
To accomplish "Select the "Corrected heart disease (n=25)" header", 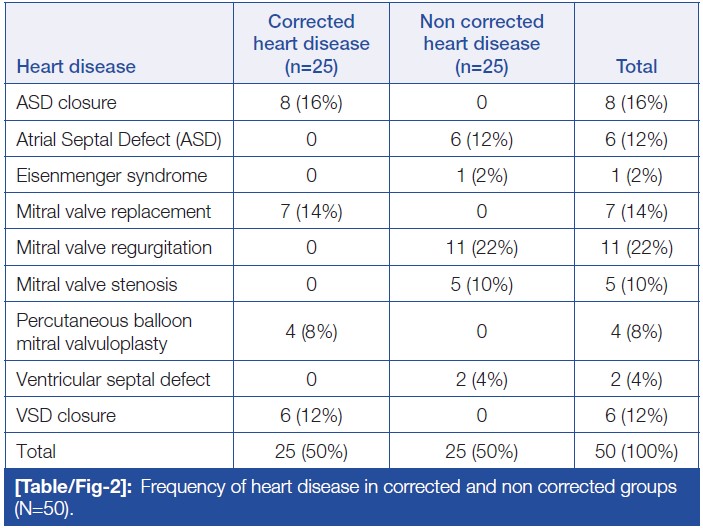I will click(x=311, y=44).
